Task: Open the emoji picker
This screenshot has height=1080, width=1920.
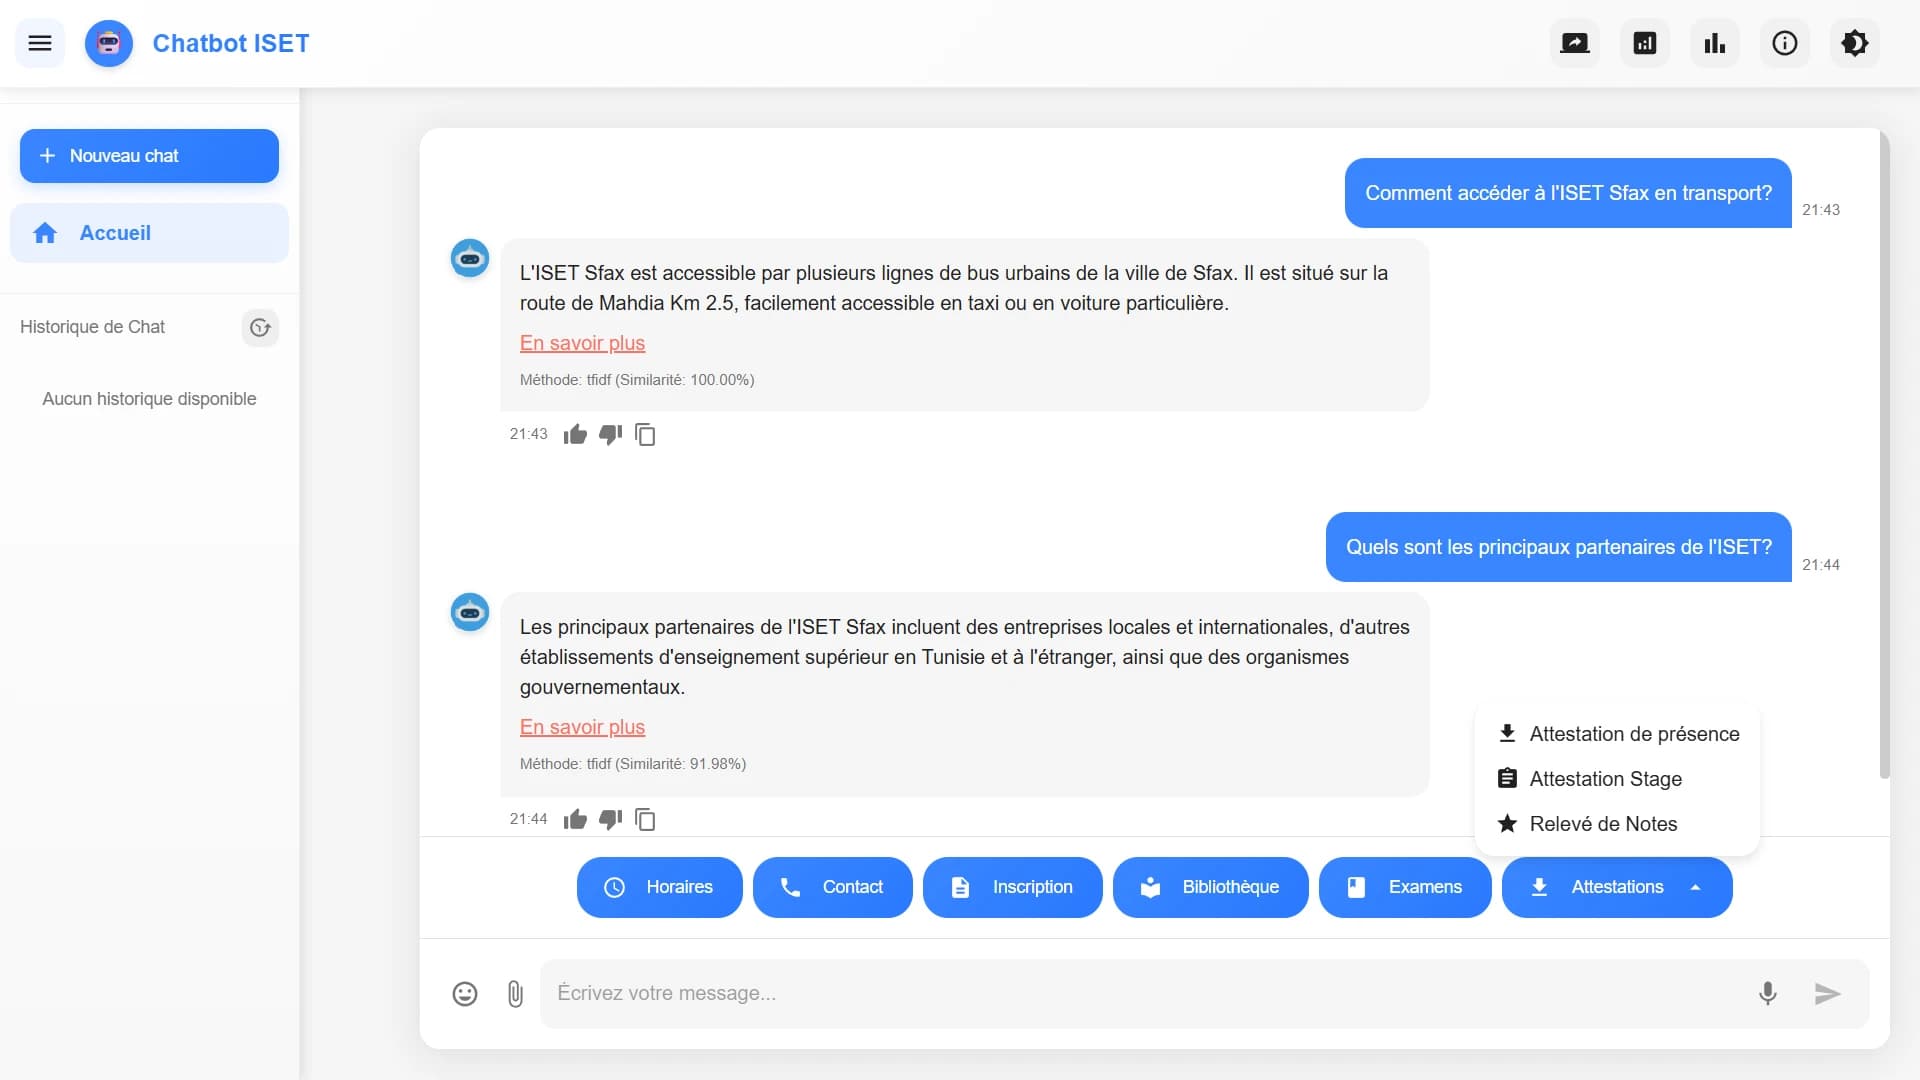Action: point(464,993)
